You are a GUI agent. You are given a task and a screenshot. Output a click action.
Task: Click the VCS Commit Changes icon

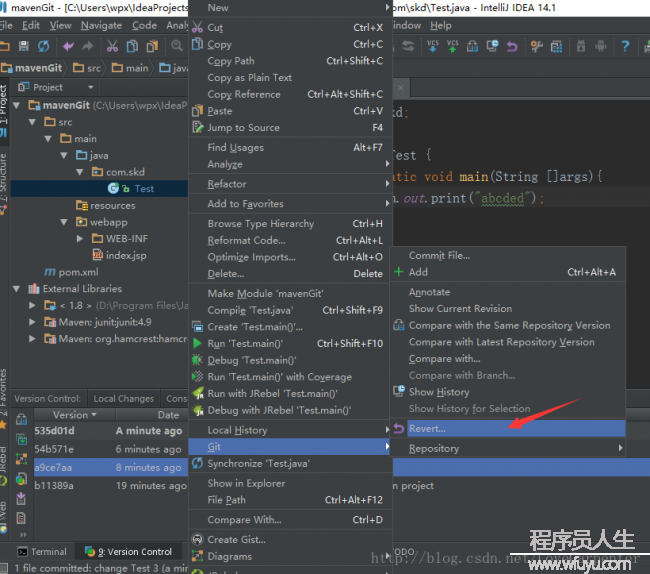[x=452, y=46]
